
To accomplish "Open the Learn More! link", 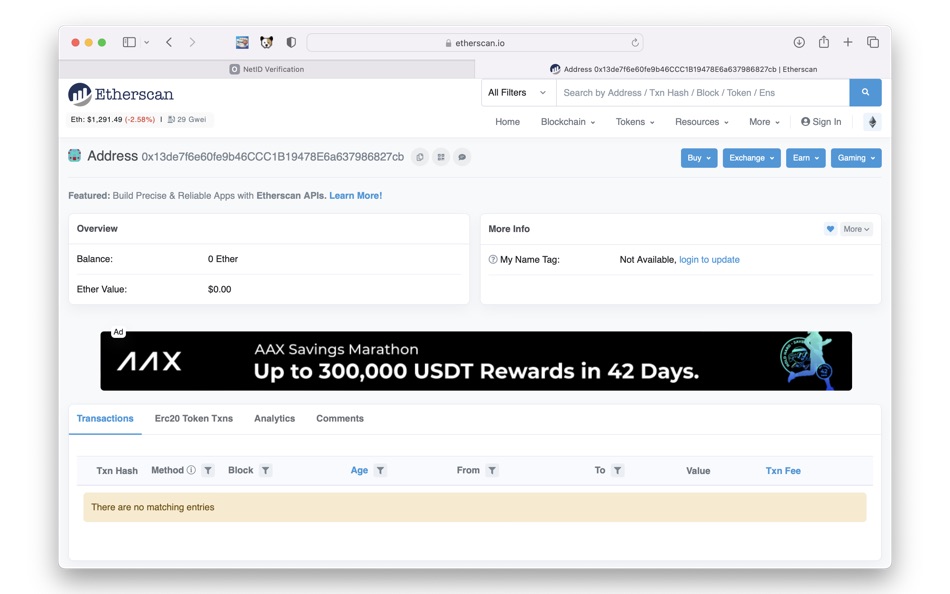I will tap(356, 196).
